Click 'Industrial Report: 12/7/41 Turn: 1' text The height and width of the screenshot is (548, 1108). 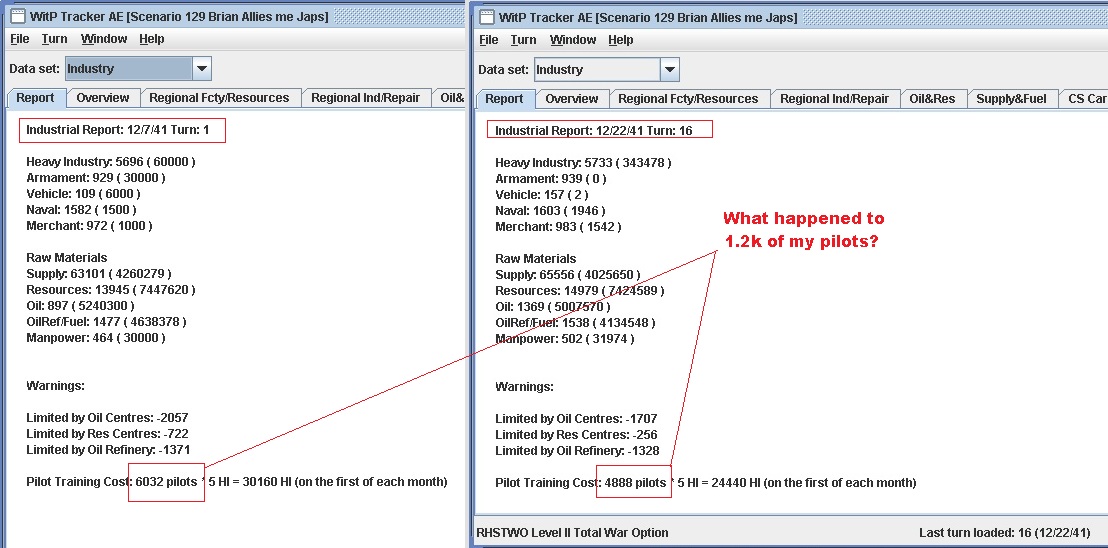click(x=117, y=130)
